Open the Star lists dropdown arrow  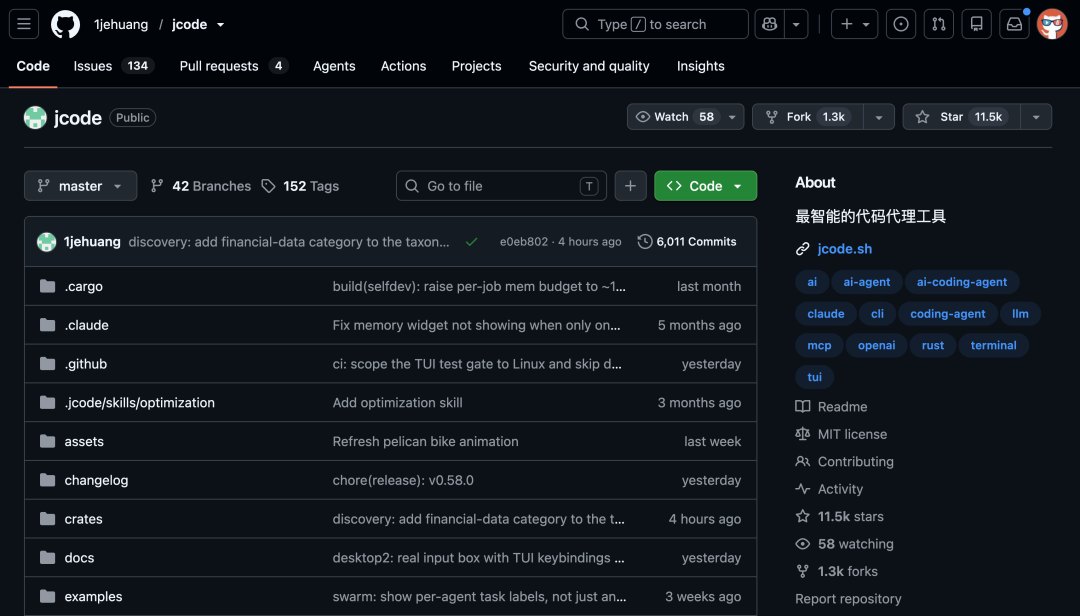1036,117
